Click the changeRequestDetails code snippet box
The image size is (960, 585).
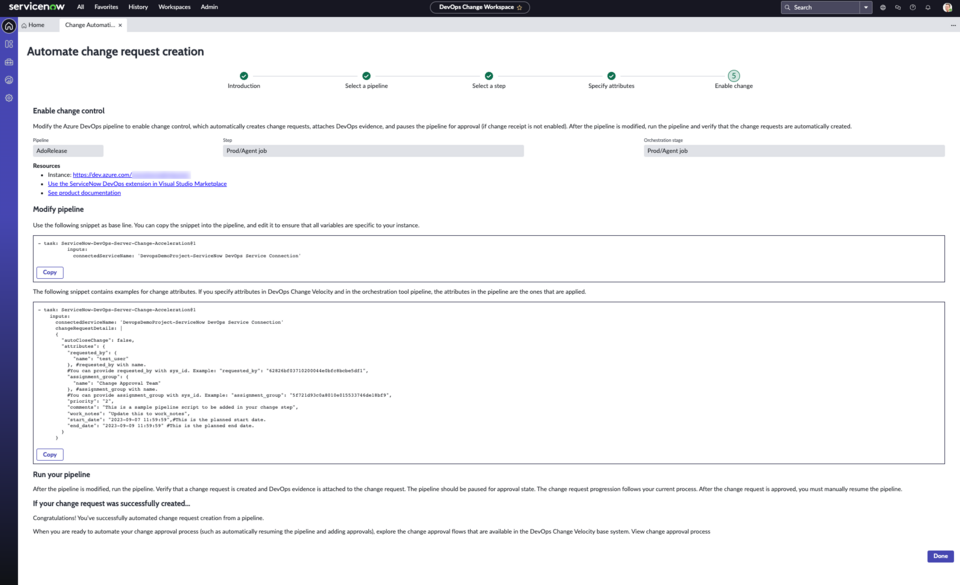pyautogui.click(x=489, y=382)
